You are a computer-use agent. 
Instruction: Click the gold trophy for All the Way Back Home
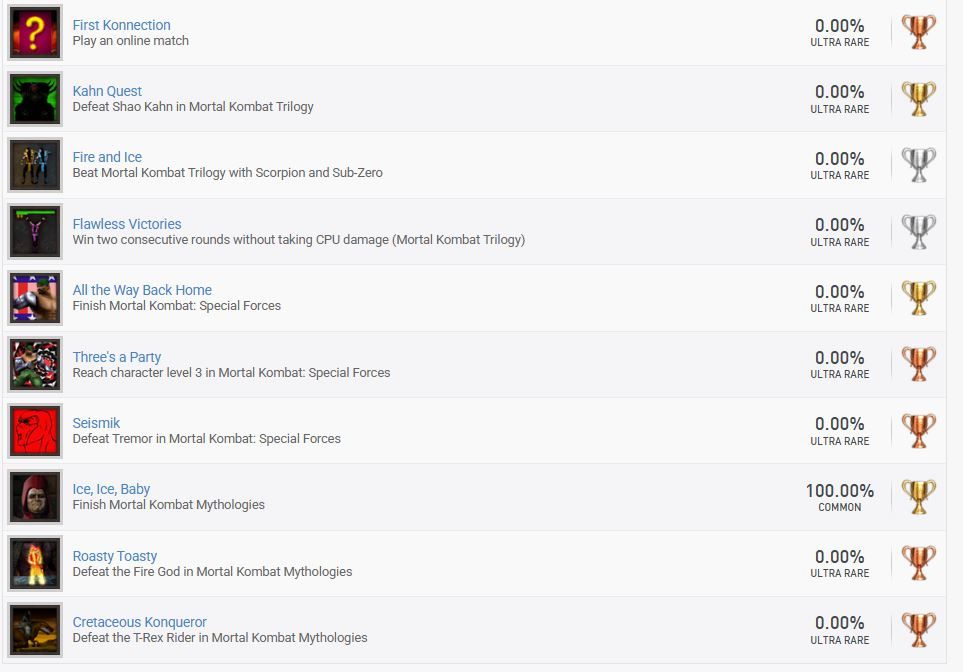click(918, 297)
